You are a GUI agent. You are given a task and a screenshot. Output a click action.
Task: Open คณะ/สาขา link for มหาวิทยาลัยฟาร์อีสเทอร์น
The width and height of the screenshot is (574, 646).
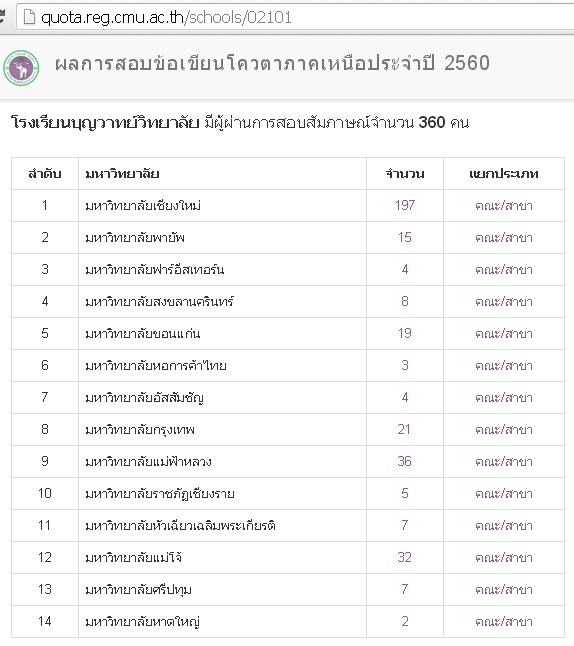504,269
